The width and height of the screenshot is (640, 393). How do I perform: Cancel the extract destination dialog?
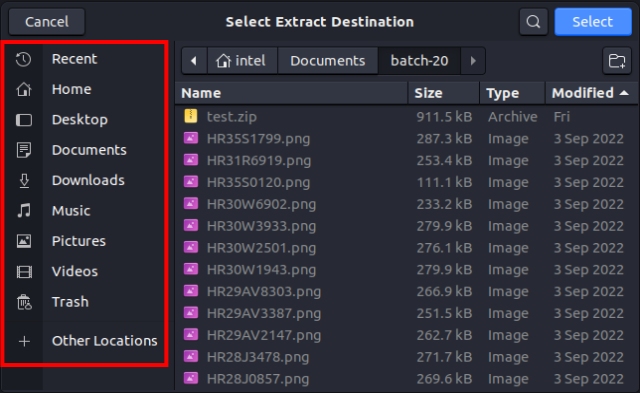47,22
